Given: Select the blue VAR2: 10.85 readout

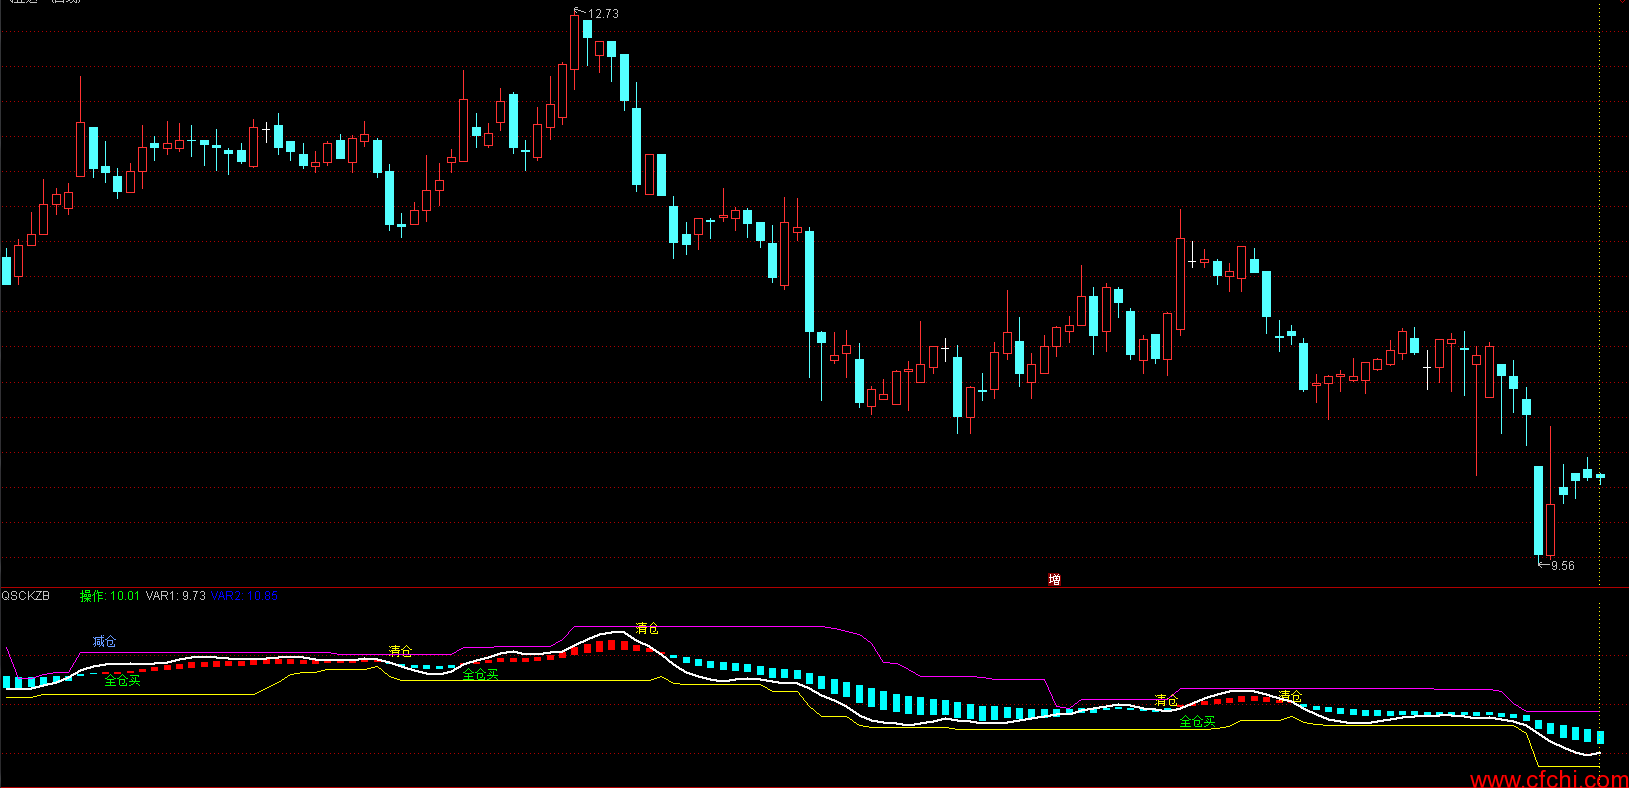Looking at the screenshot, I should (x=244, y=596).
